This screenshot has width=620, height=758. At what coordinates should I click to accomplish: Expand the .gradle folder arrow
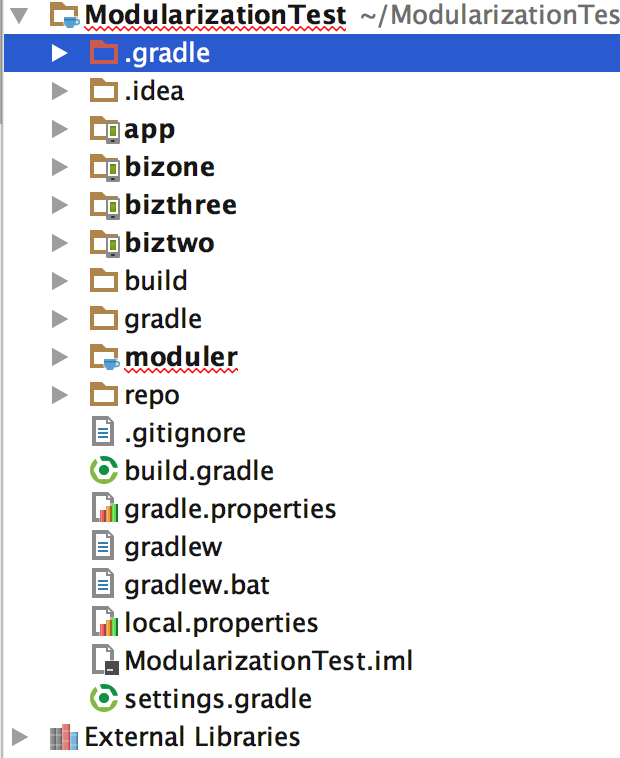coord(59,53)
